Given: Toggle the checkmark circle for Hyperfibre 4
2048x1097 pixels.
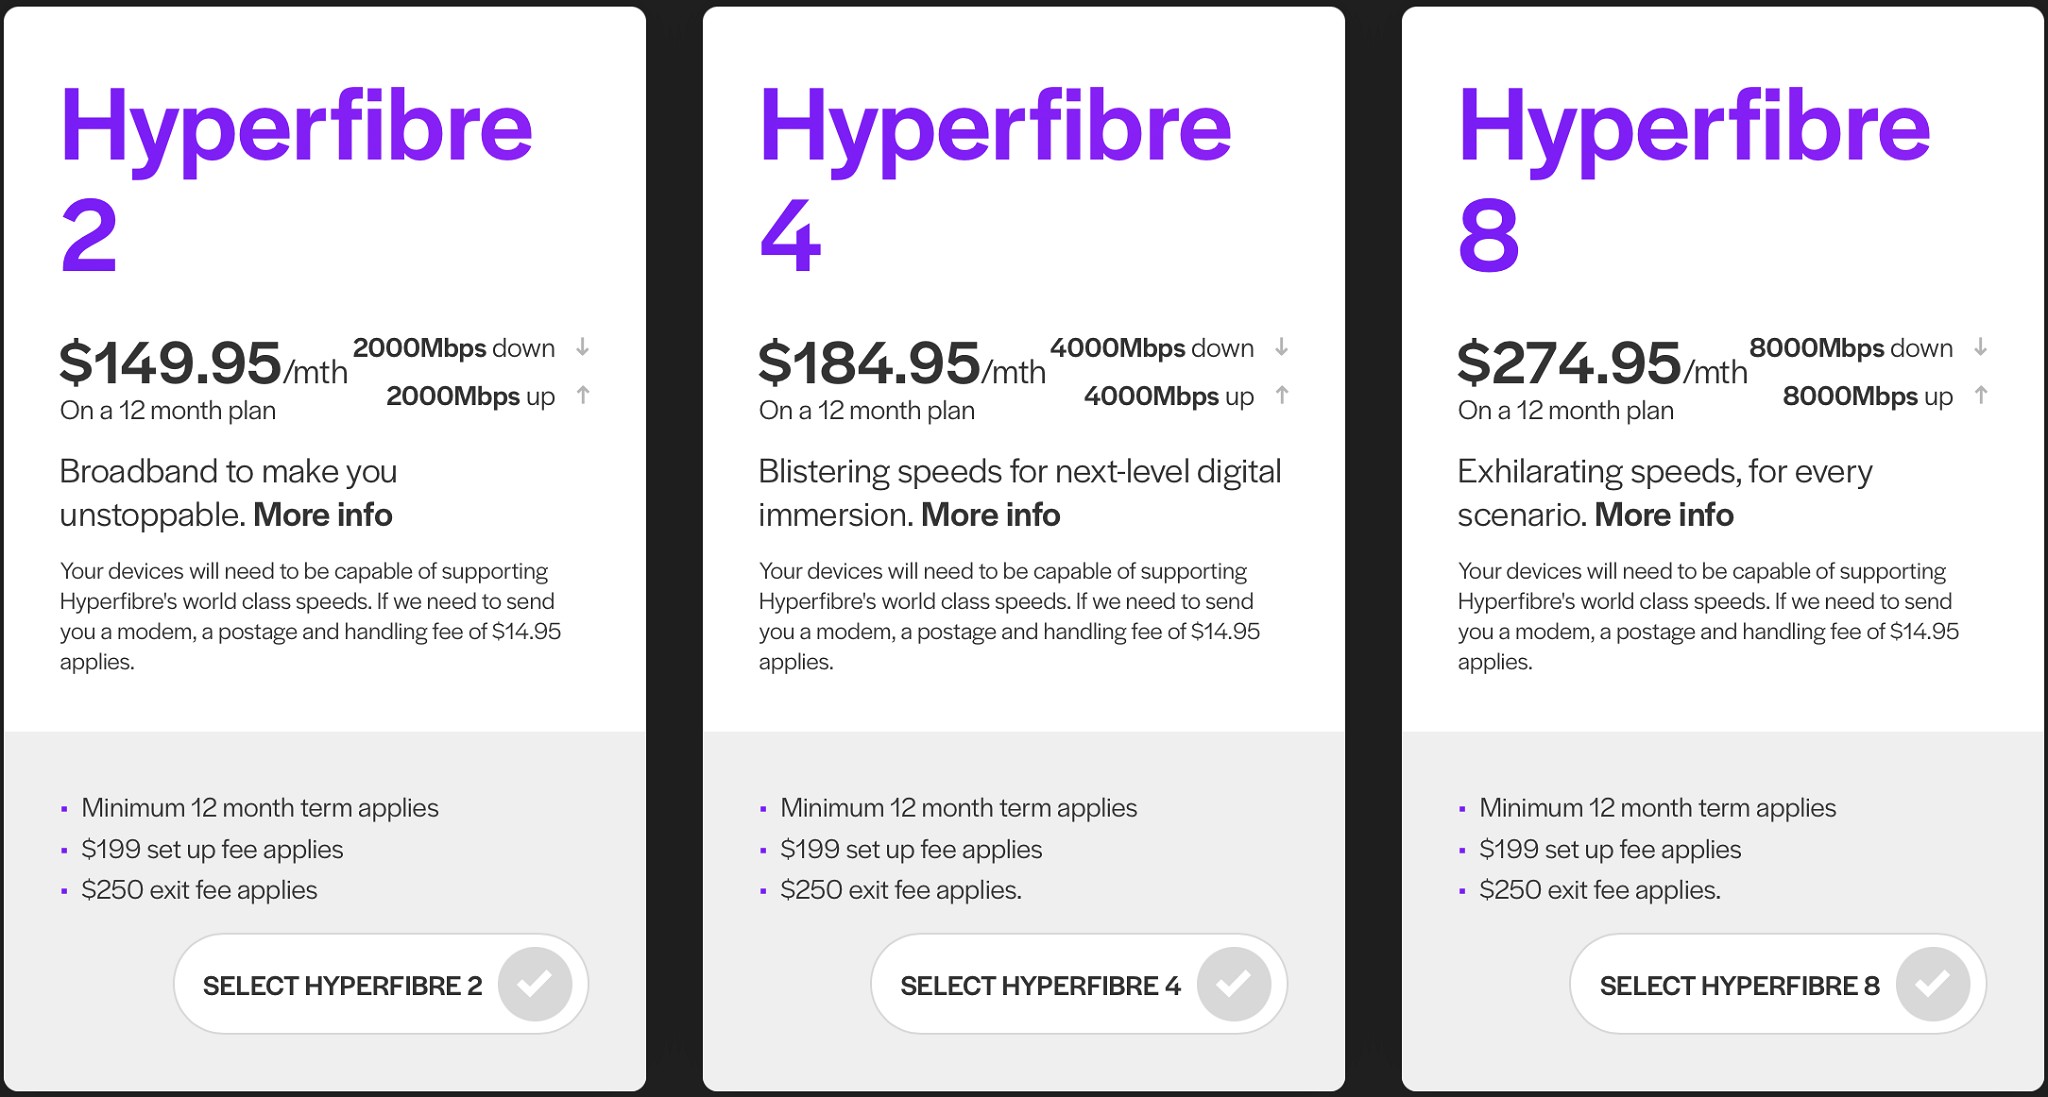Looking at the screenshot, I should click(1234, 984).
